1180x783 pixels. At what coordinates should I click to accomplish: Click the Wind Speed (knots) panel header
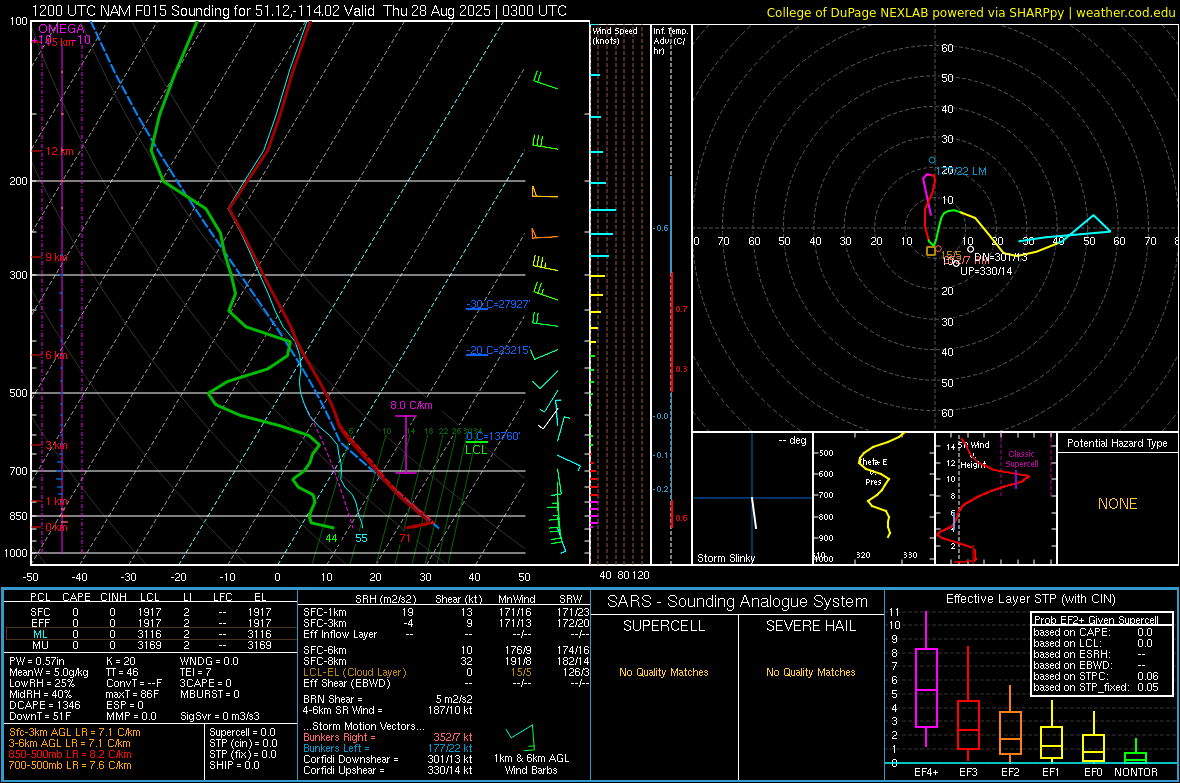coord(614,35)
